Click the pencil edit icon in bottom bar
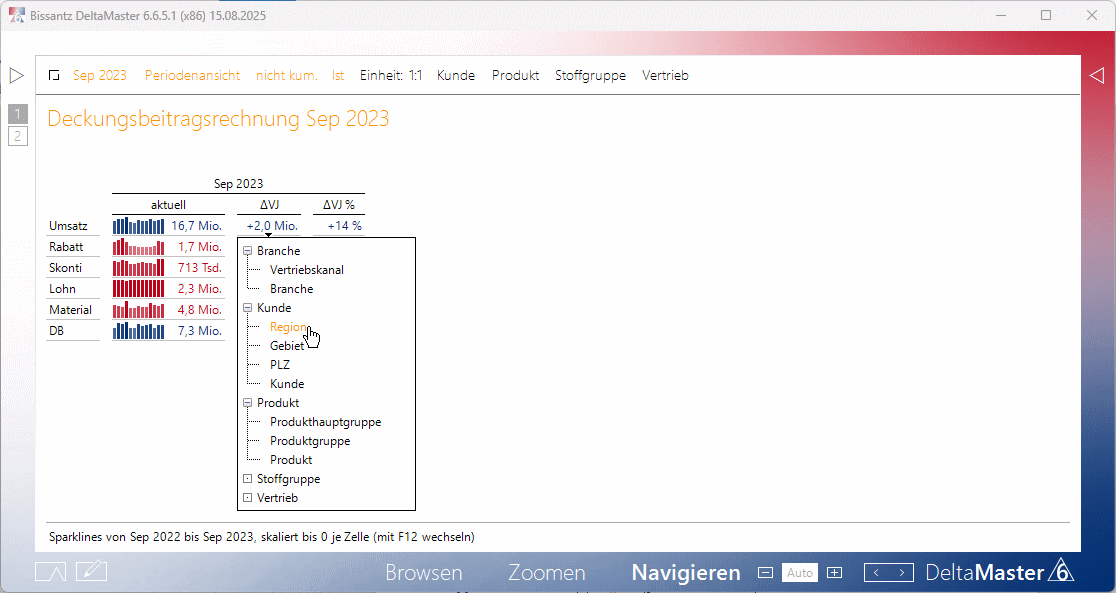1116x593 pixels. (91, 572)
